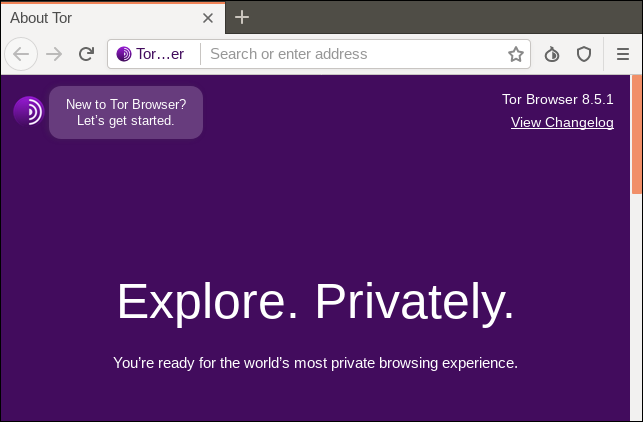Select the About Tor tab

tap(113, 18)
